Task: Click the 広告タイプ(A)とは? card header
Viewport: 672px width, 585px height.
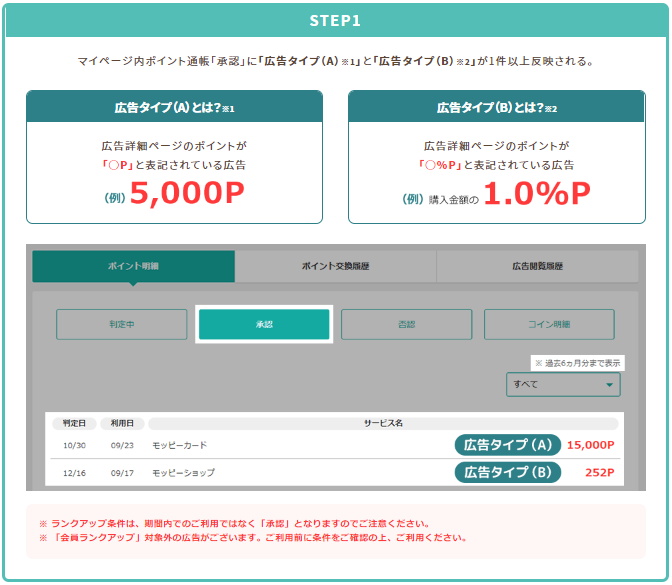Action: click(x=174, y=106)
